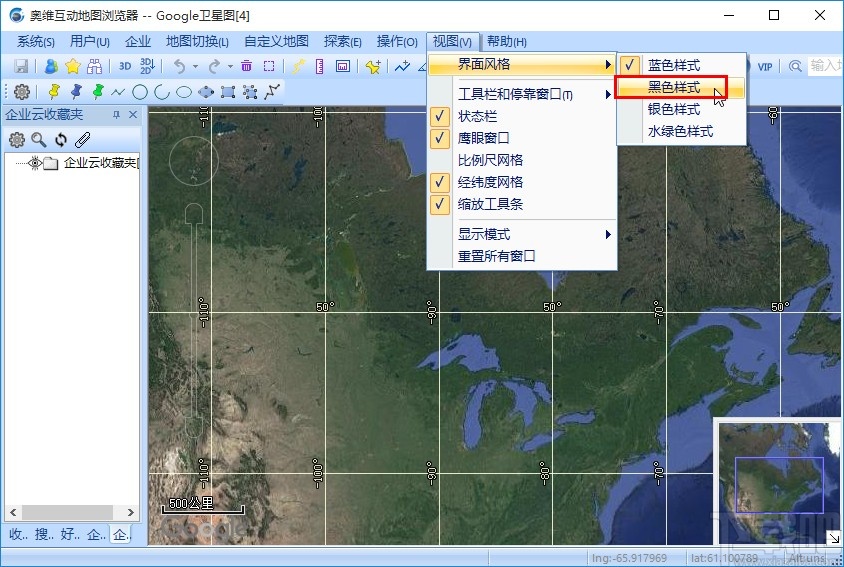Click favorites panel paperclip attachment icon
Screen dimensions: 844x567
82,140
